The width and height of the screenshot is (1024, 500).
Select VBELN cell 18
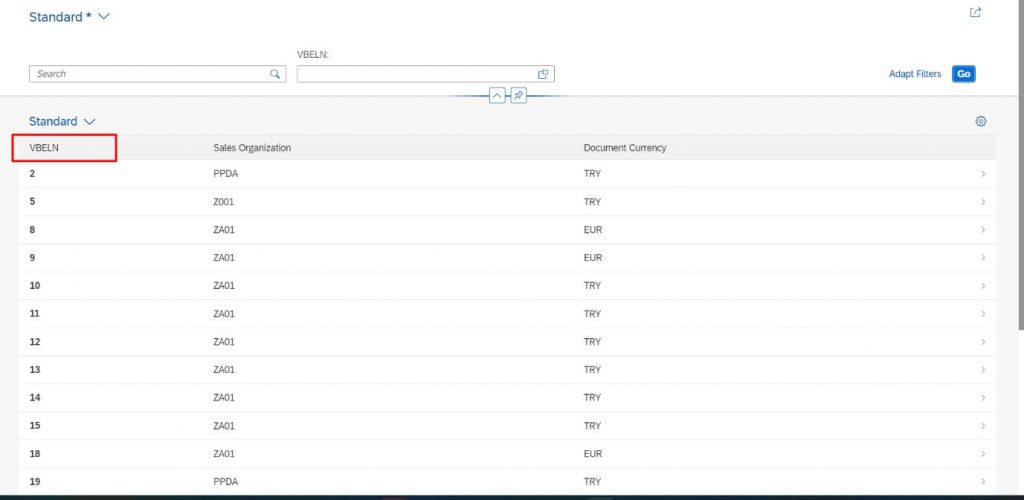(35, 454)
